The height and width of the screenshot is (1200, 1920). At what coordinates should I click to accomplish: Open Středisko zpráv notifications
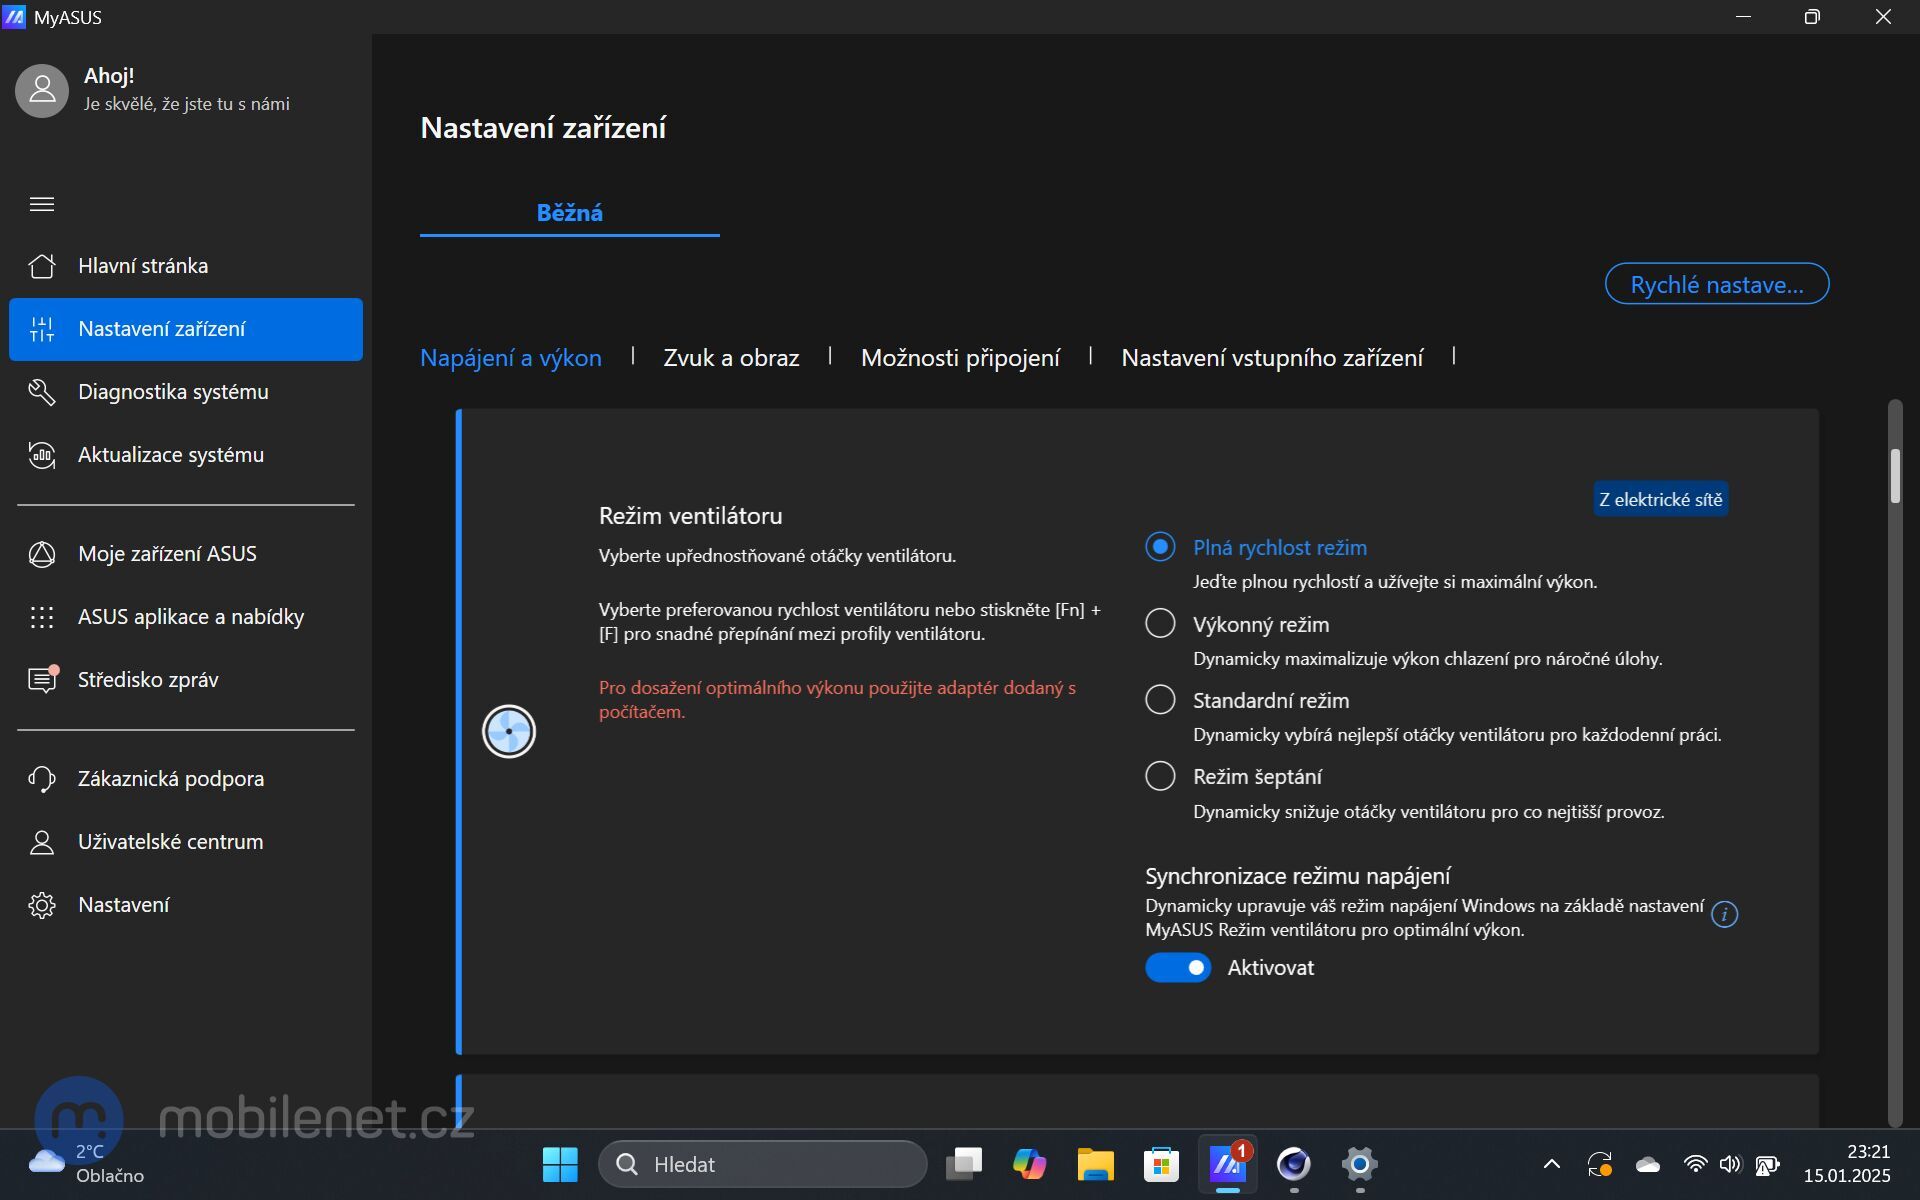pos(148,679)
